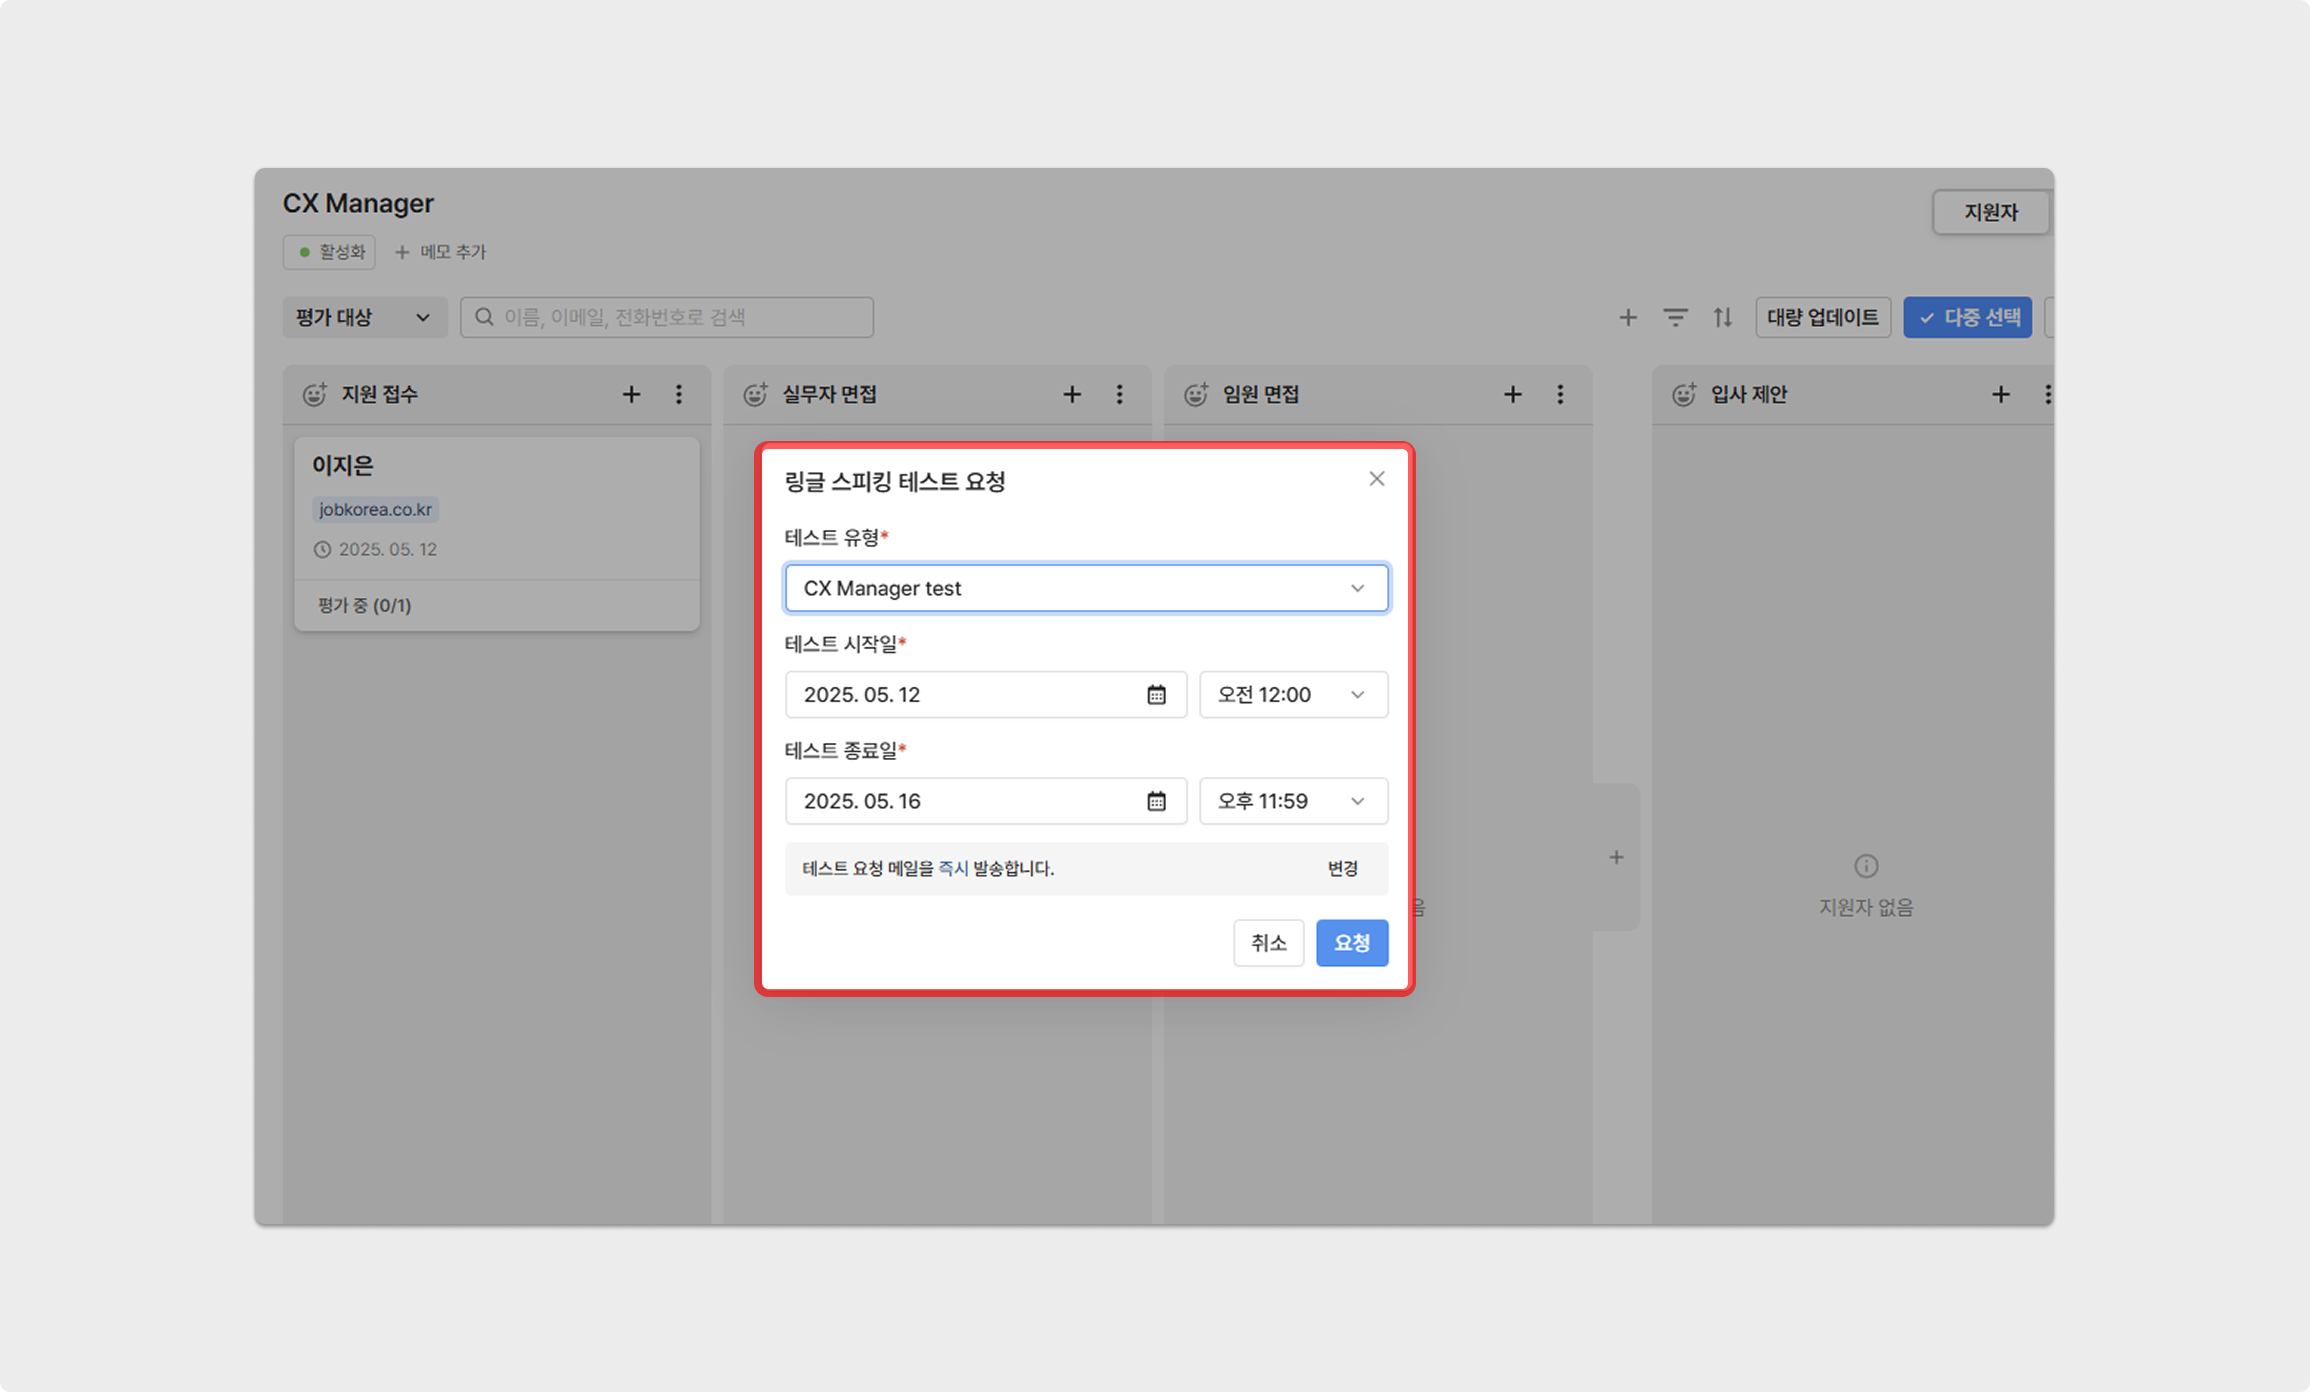Expand the 평가 대상 dropdown

pos(363,317)
